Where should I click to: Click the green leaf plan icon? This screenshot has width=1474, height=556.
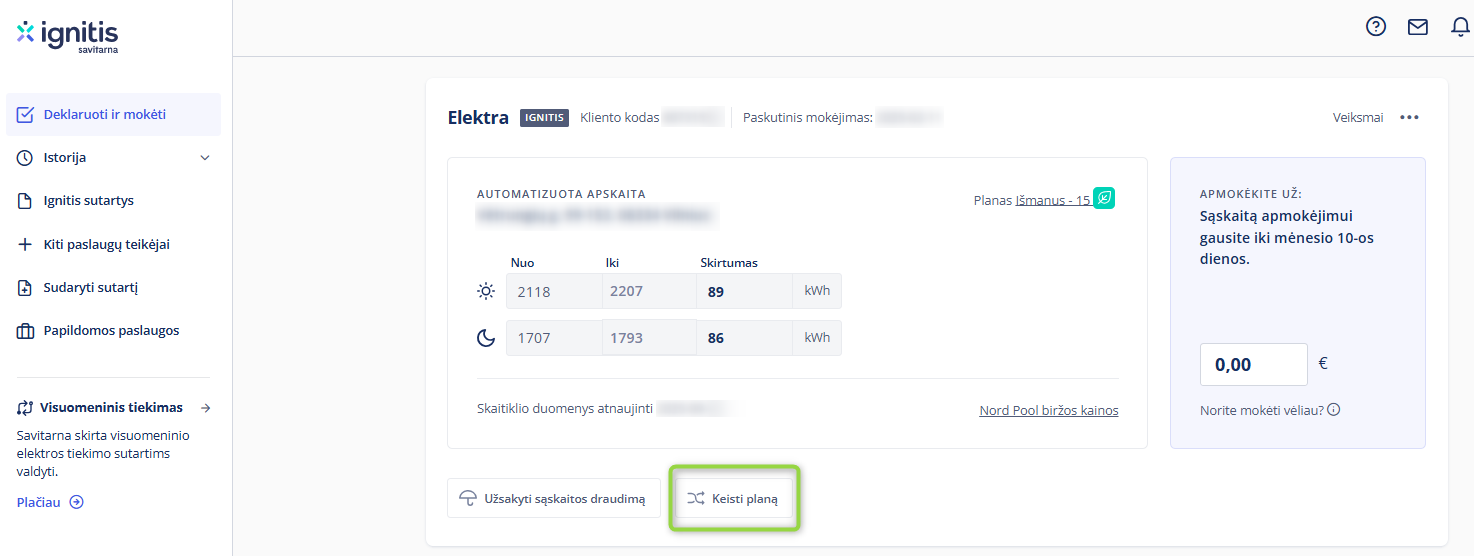click(x=1104, y=198)
